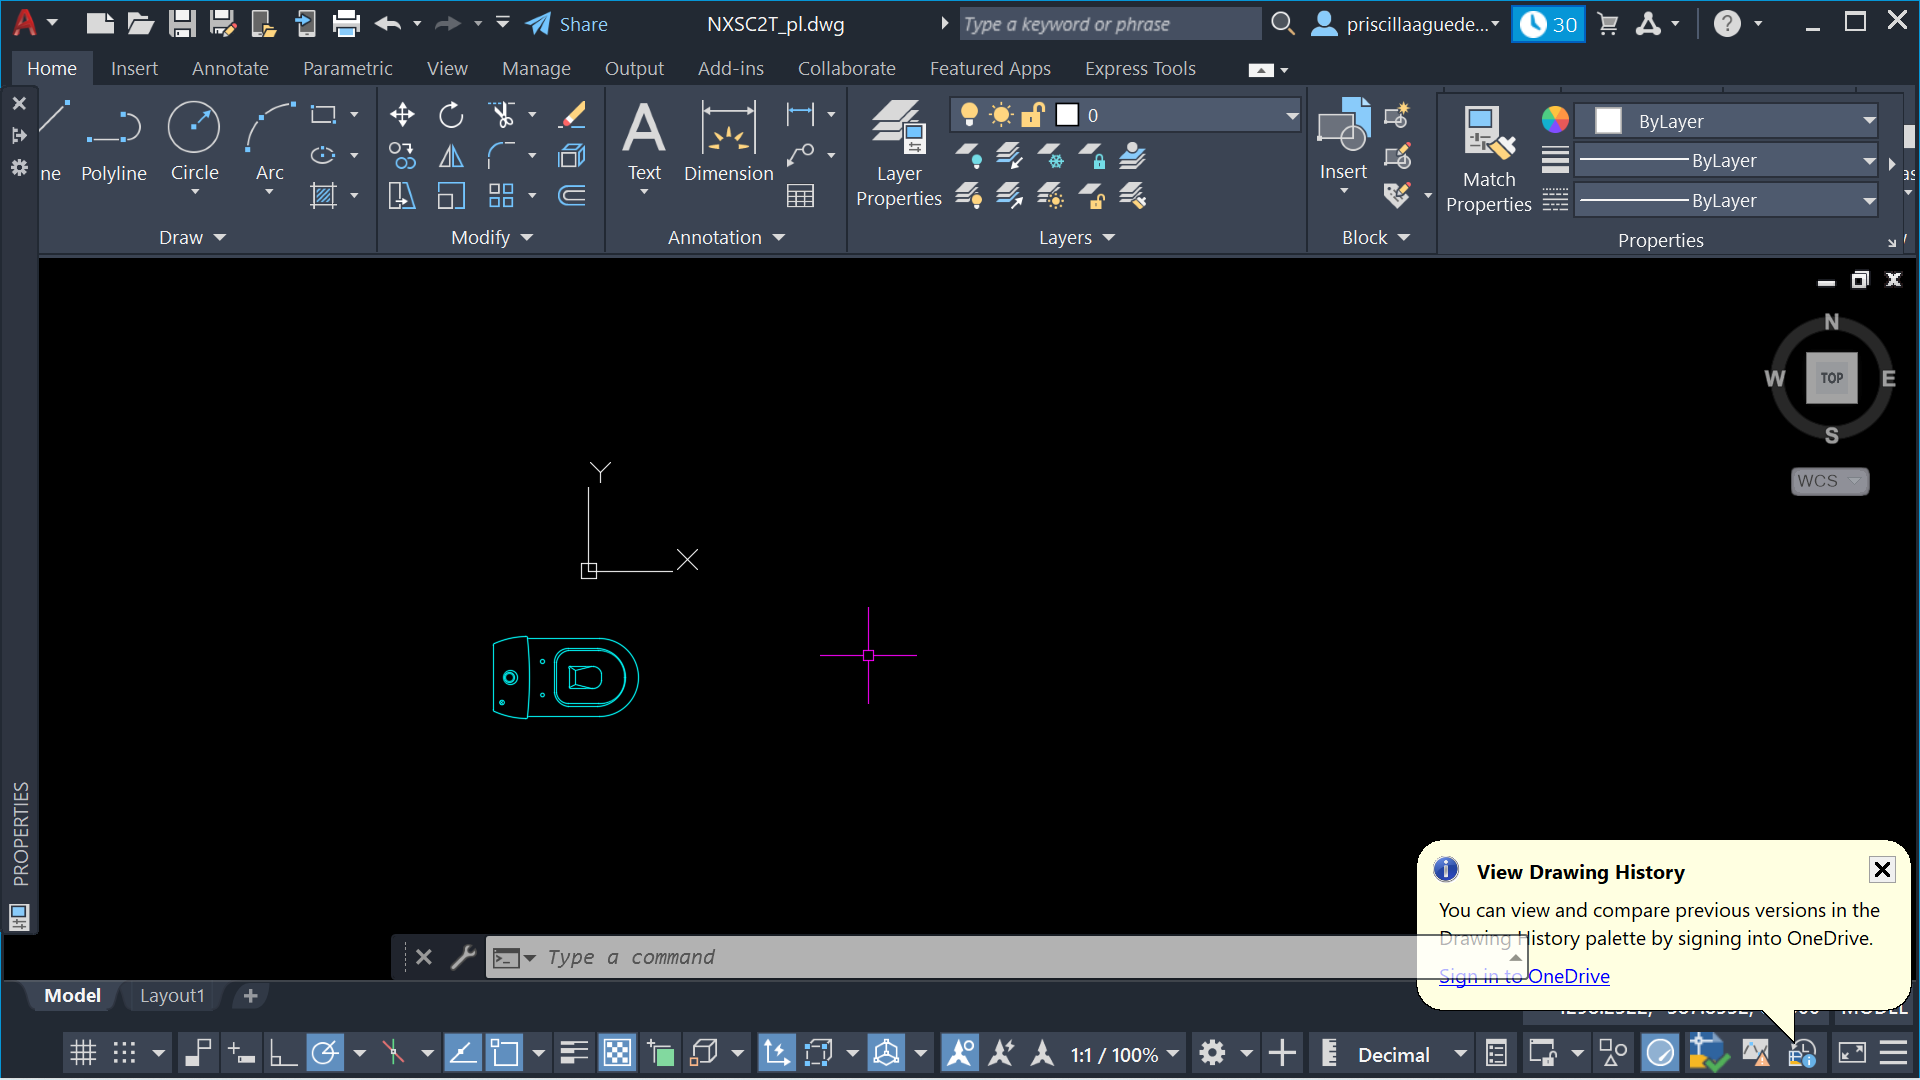This screenshot has height=1080, width=1920.
Task: Open the Insert ribbon tab
Action: pyautogui.click(x=134, y=68)
